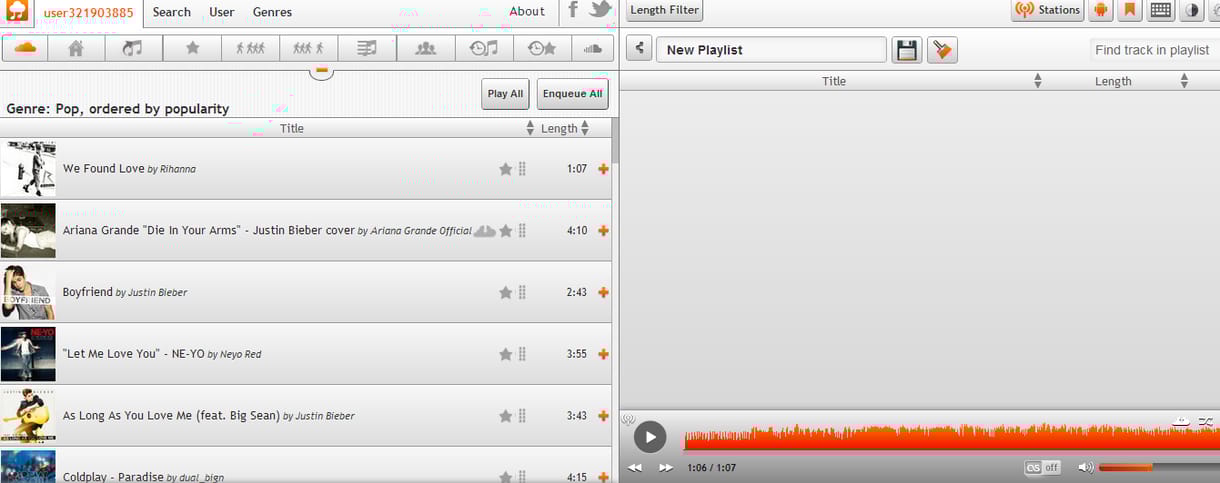Toggle favorite star on Boyfriend track

pos(505,293)
